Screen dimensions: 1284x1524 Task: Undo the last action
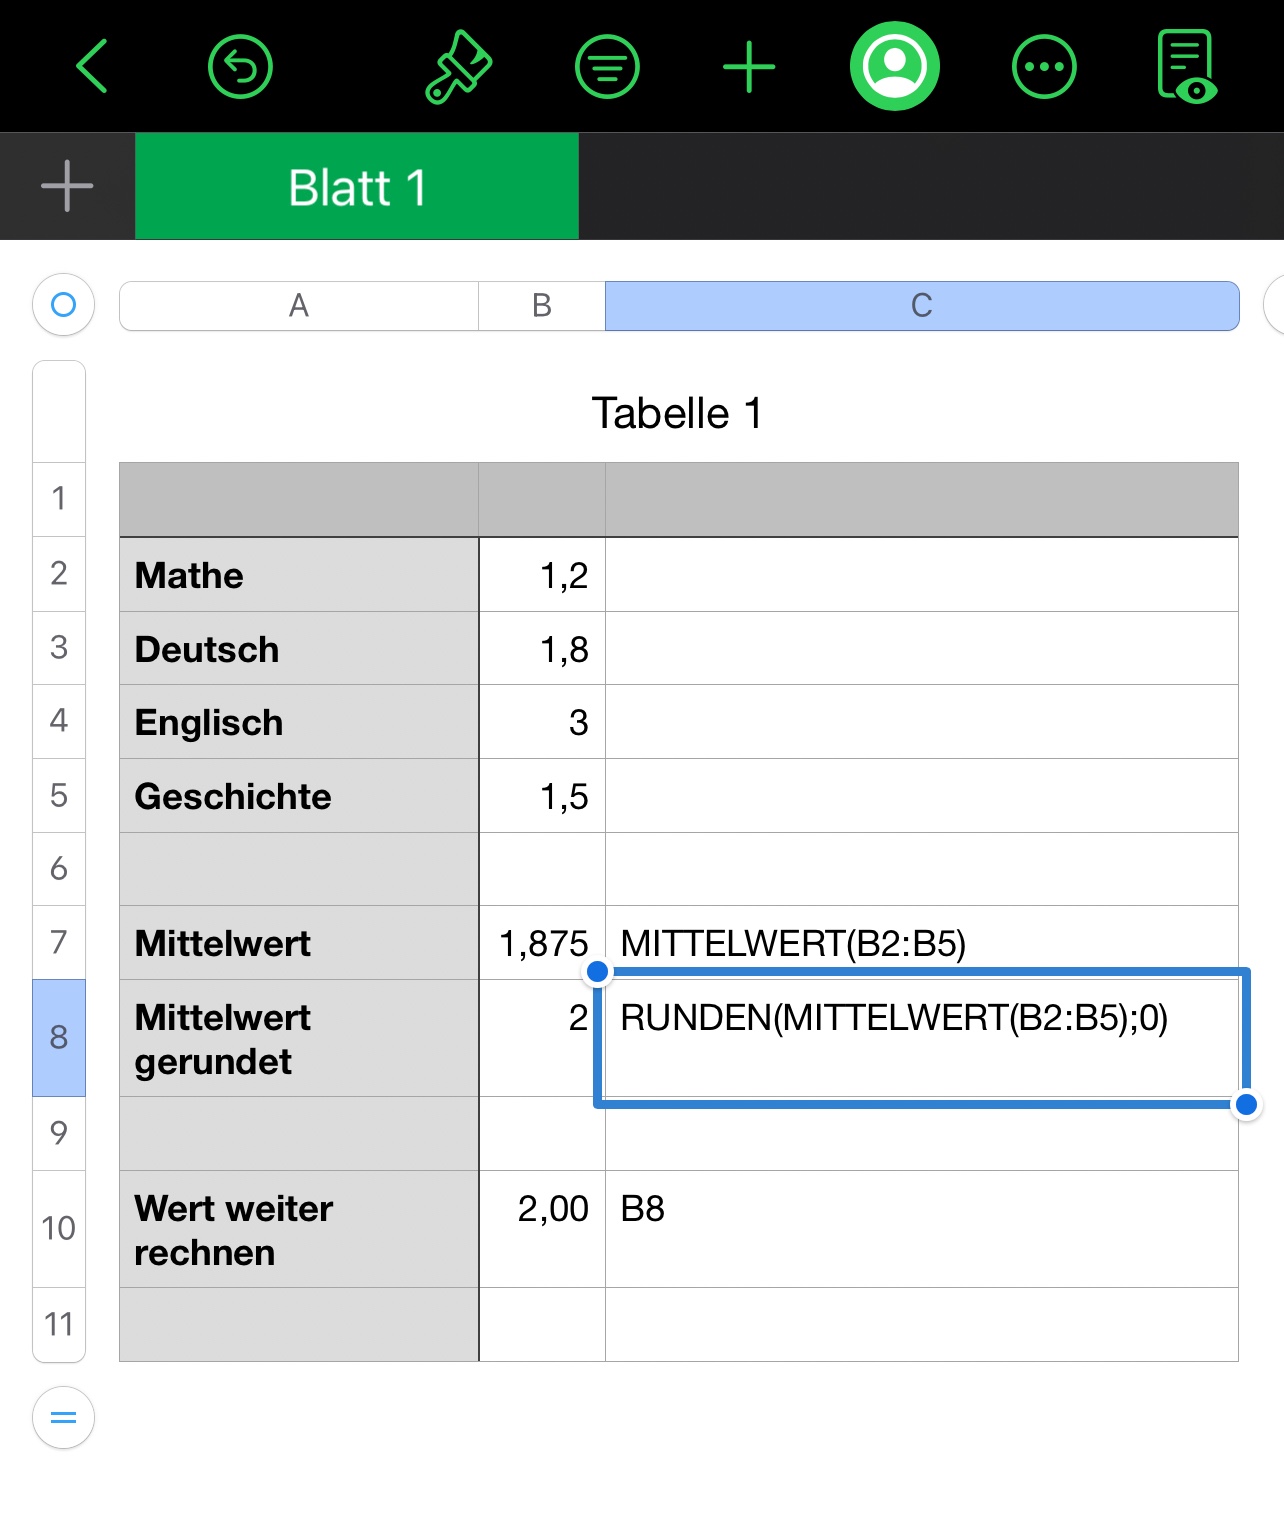[240, 67]
